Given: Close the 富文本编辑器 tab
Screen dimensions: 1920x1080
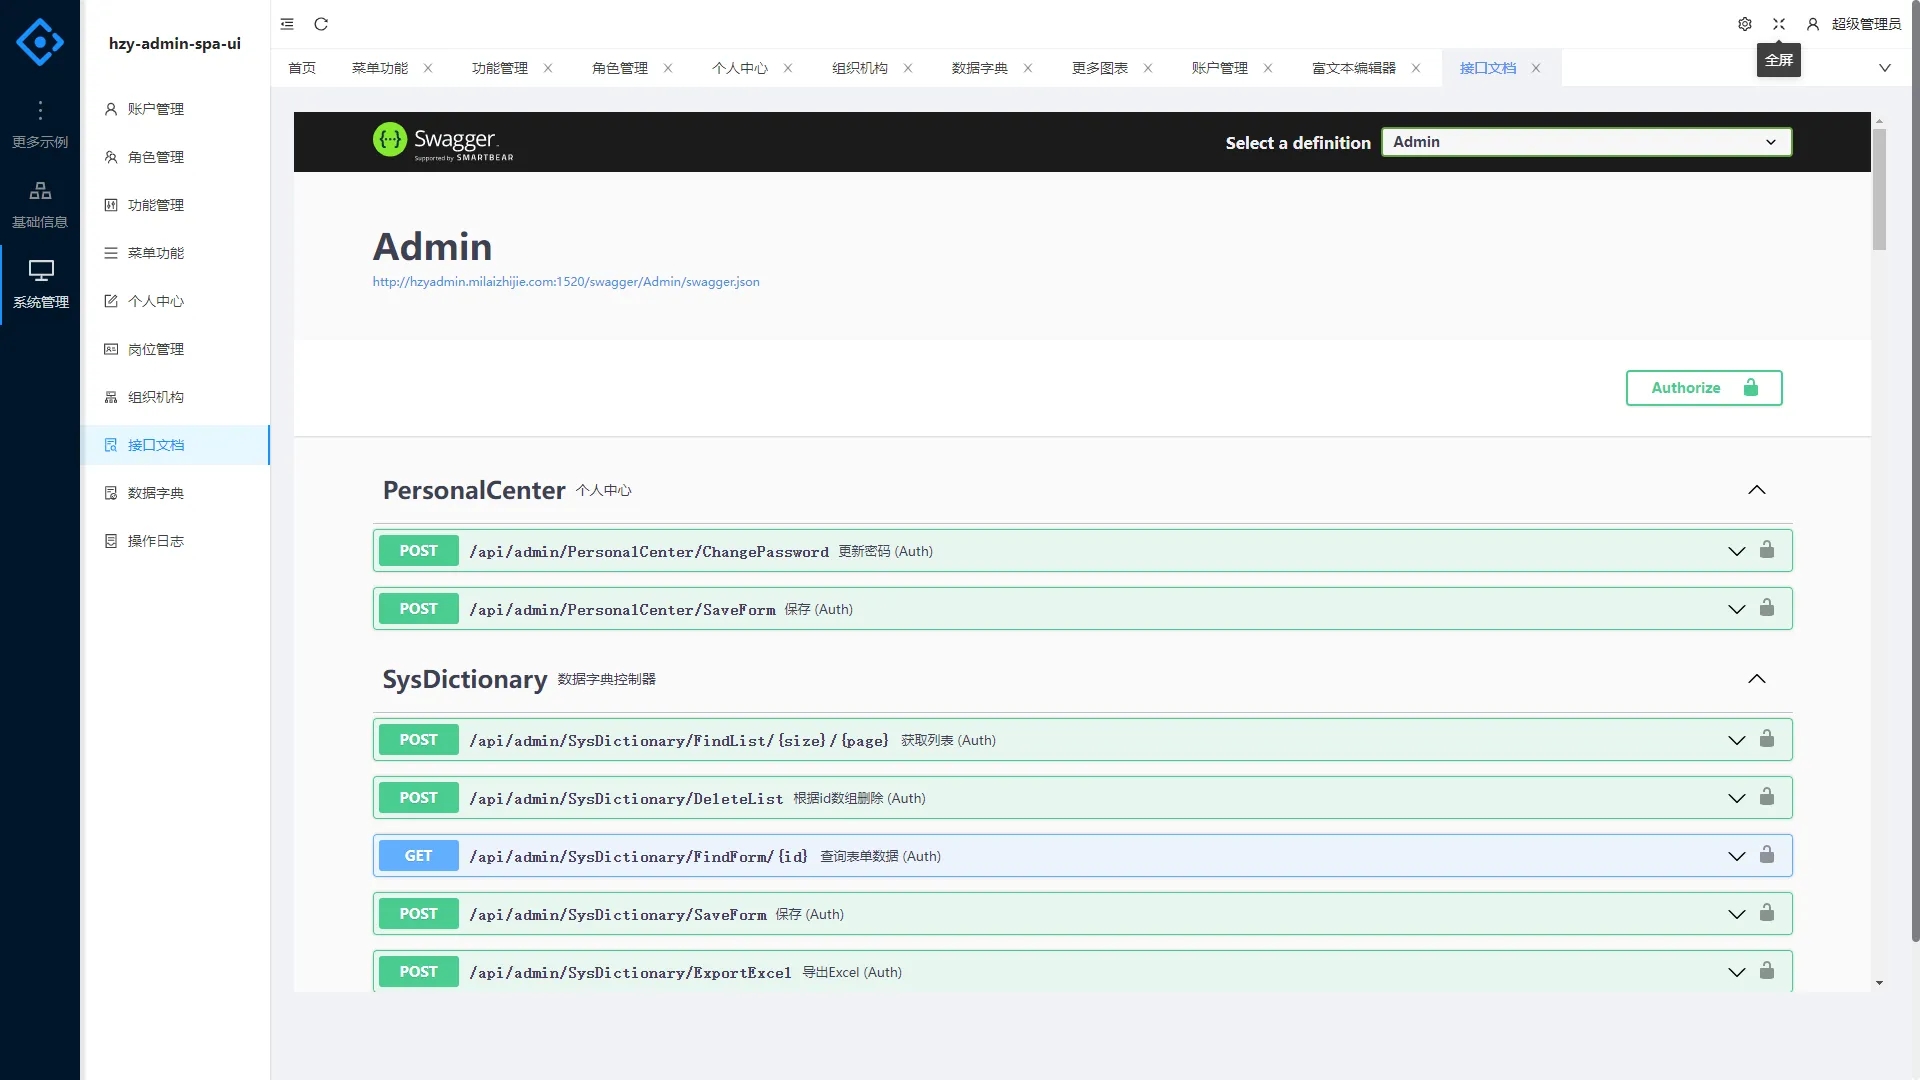Looking at the screenshot, I should tap(1416, 68).
